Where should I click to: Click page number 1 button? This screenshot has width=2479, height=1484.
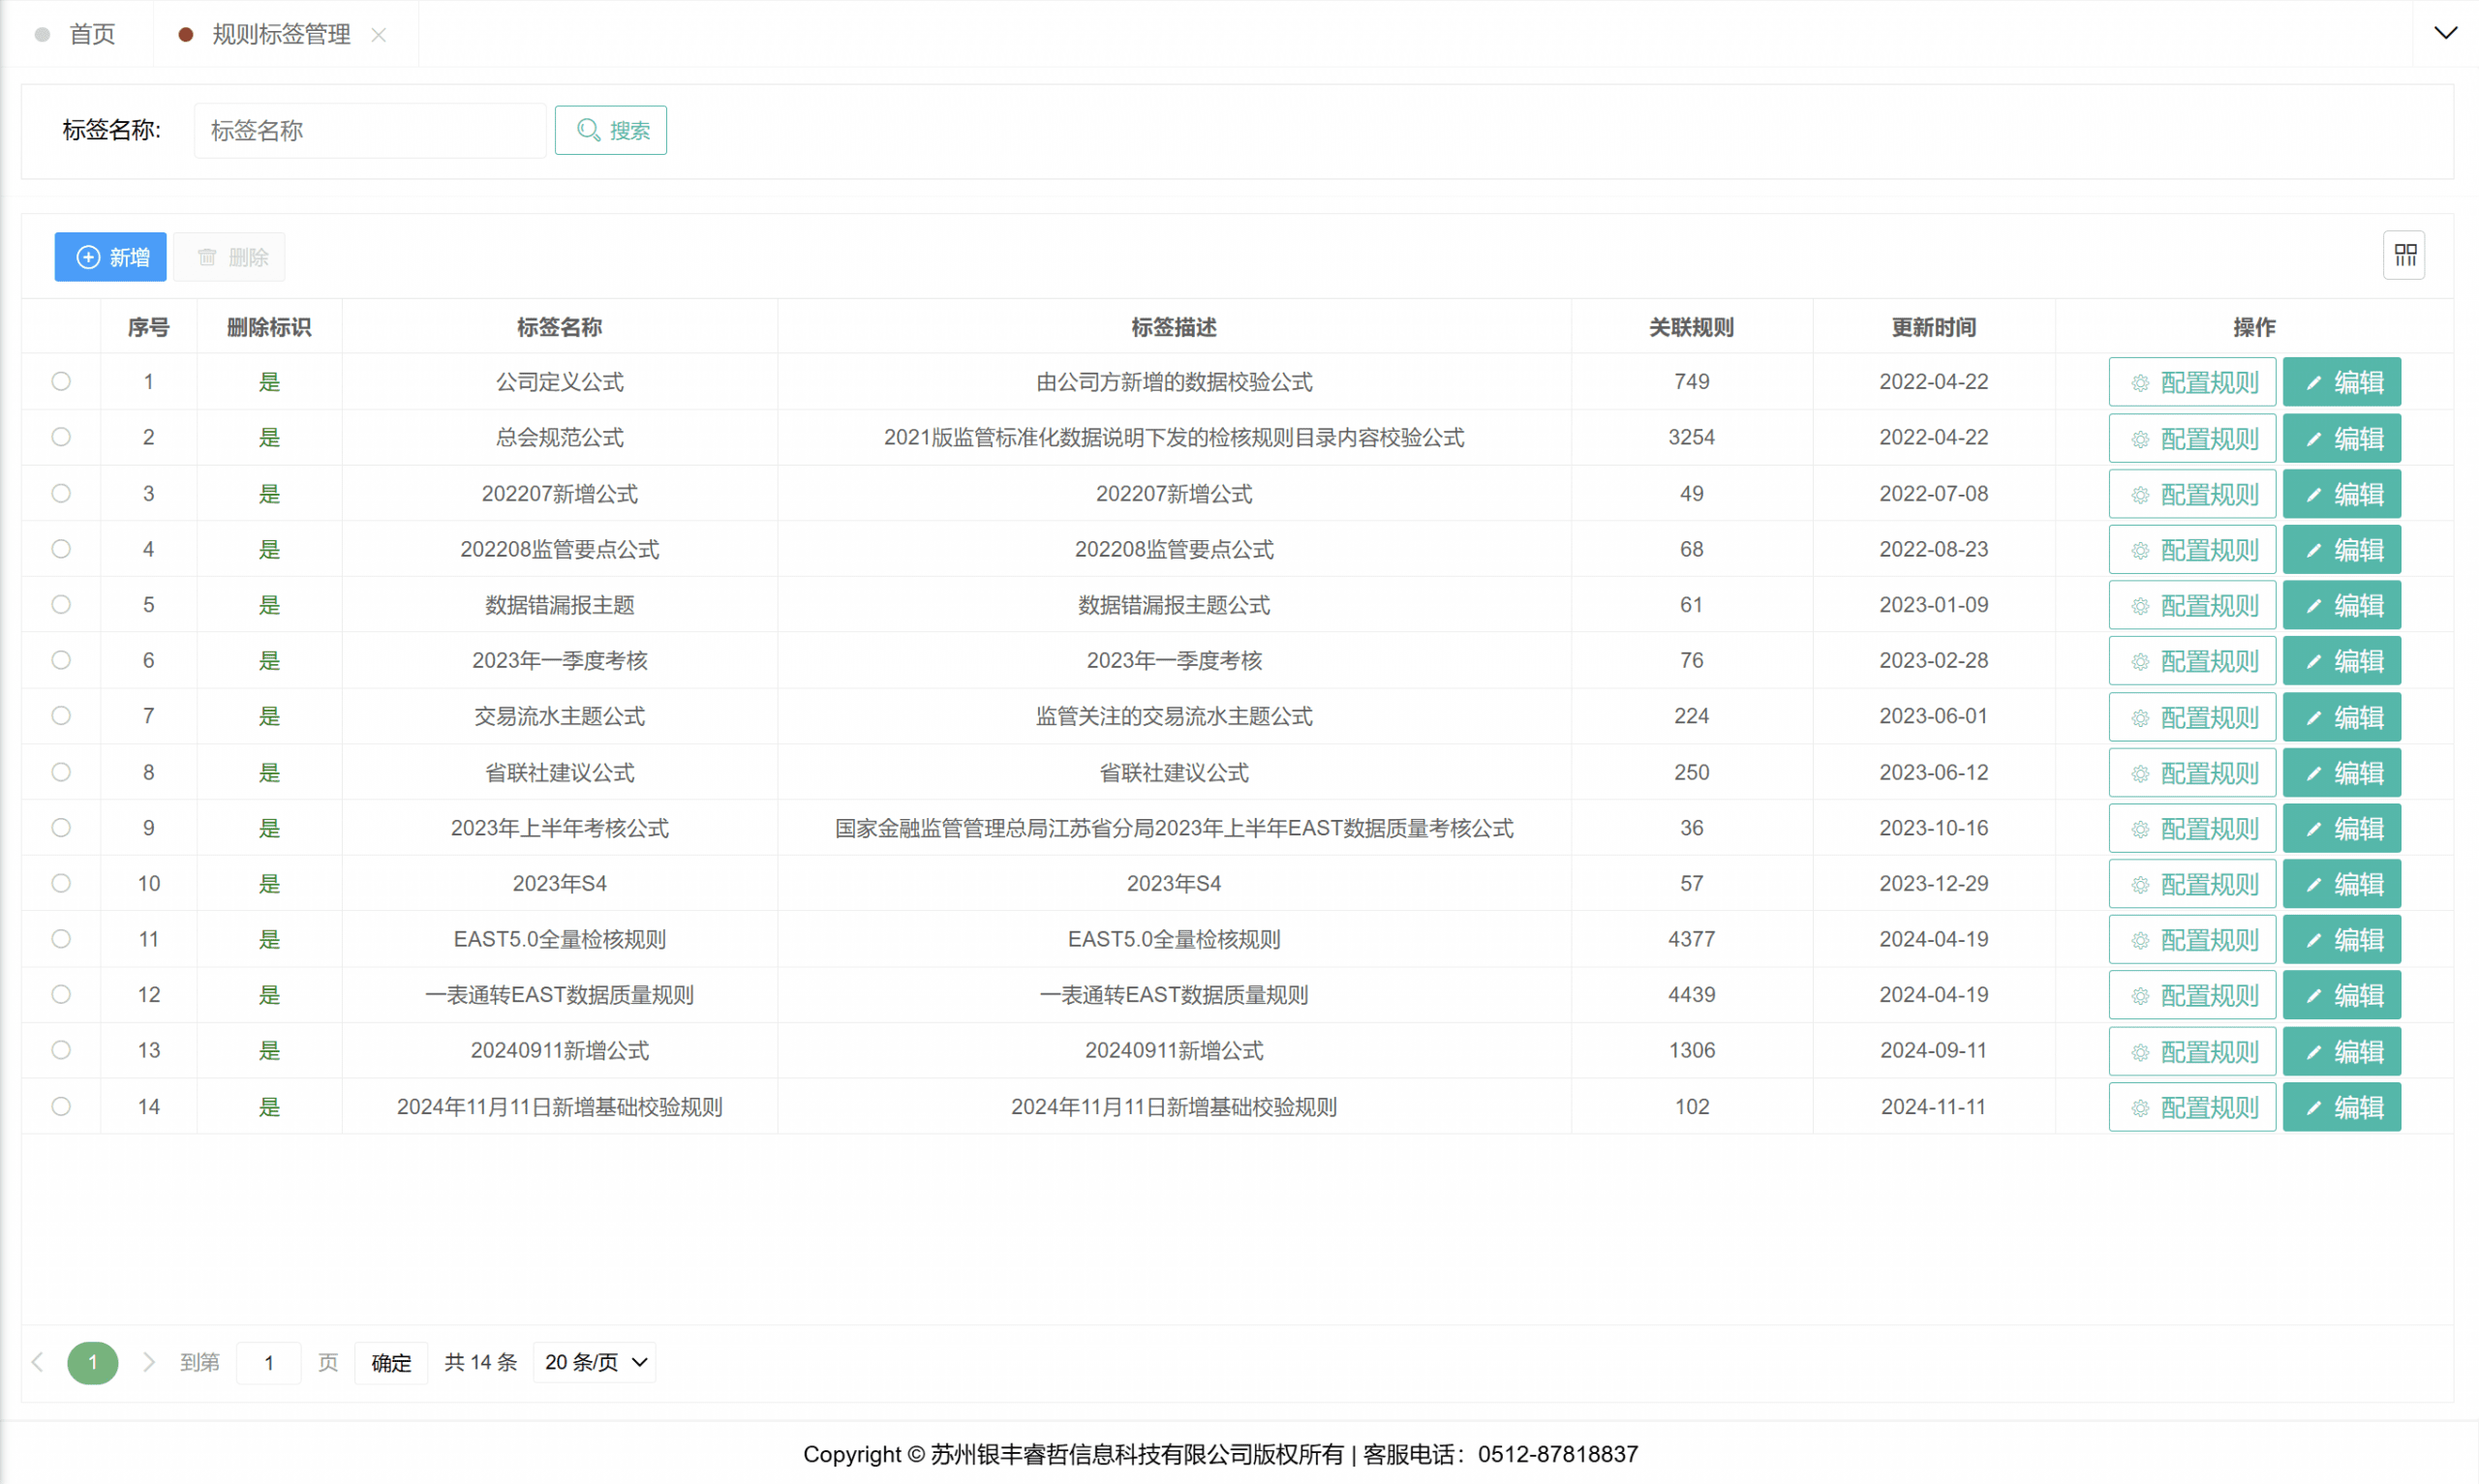pos(92,1362)
